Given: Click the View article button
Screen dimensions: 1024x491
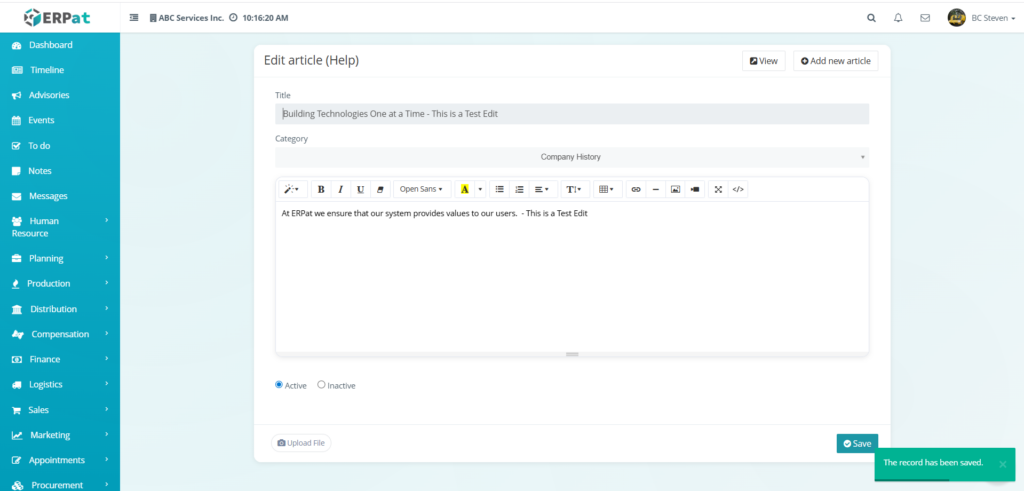Looking at the screenshot, I should coord(763,61).
